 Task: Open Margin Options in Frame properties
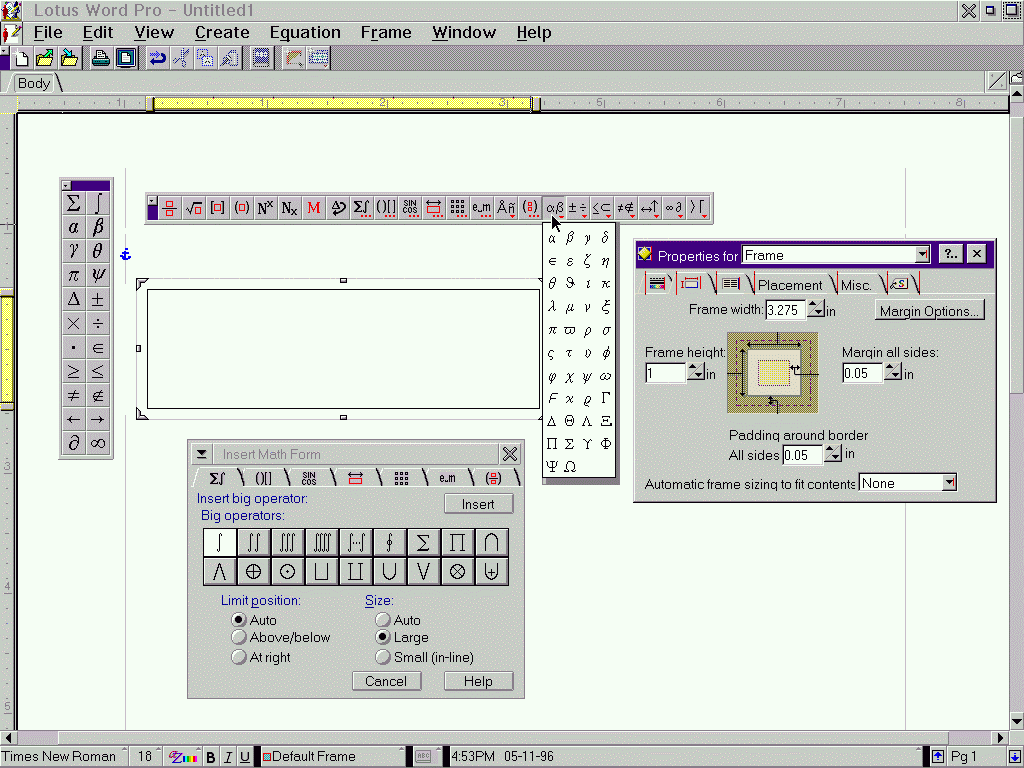pyautogui.click(x=929, y=311)
